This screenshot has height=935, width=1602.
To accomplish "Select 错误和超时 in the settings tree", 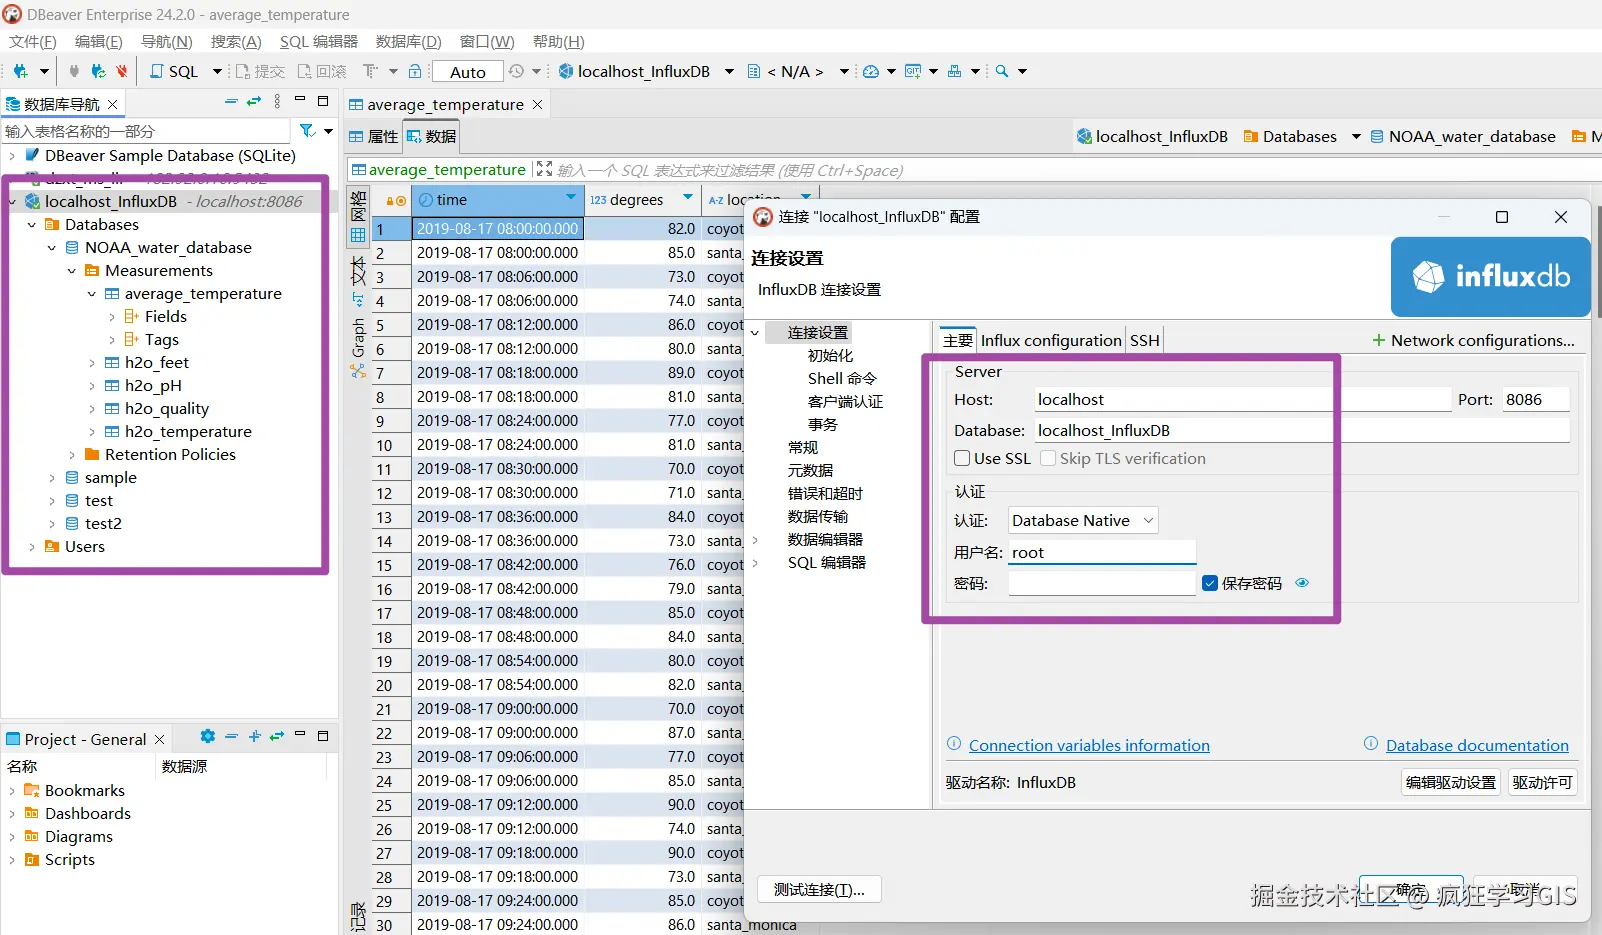I will [825, 493].
